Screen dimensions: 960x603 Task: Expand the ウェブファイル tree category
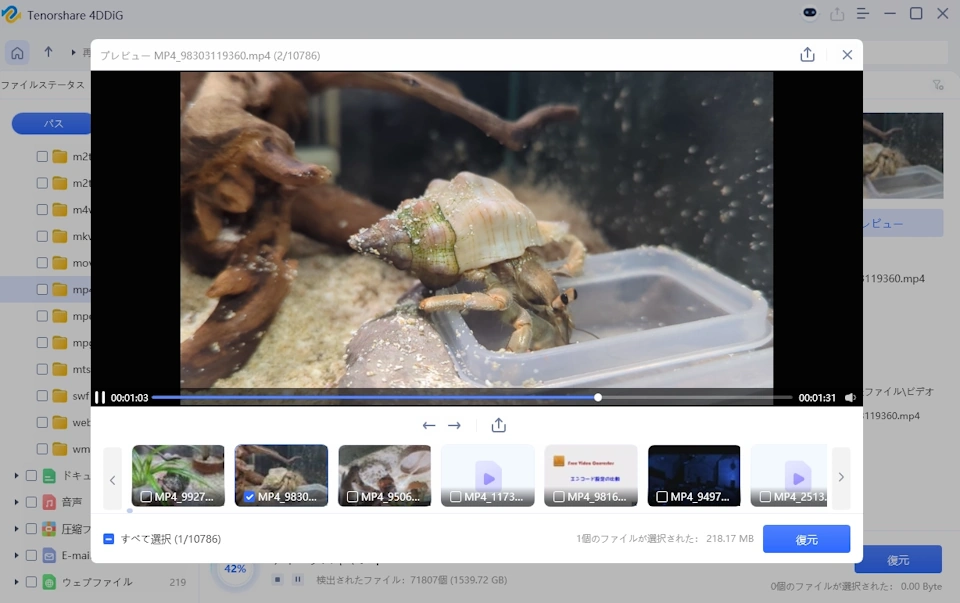(16, 582)
